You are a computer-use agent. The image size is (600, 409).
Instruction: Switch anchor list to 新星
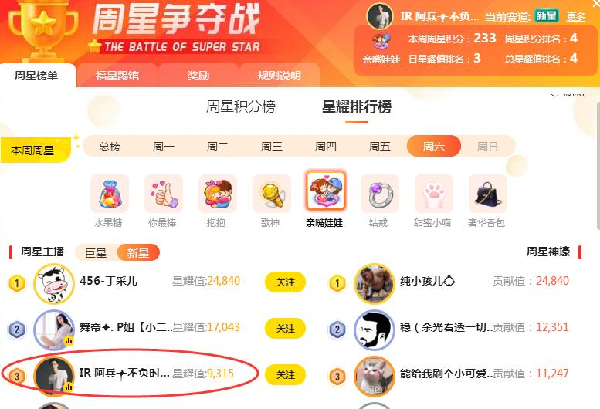(x=138, y=253)
